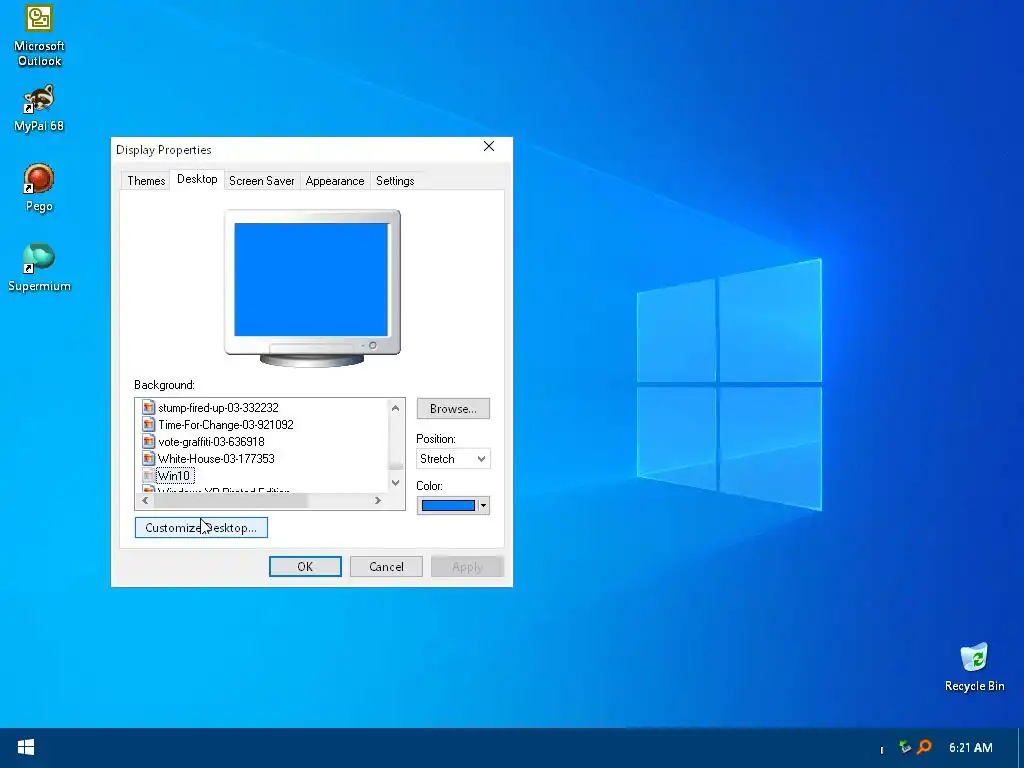Open the Settings tab
This screenshot has width=1024, height=768.
395,181
